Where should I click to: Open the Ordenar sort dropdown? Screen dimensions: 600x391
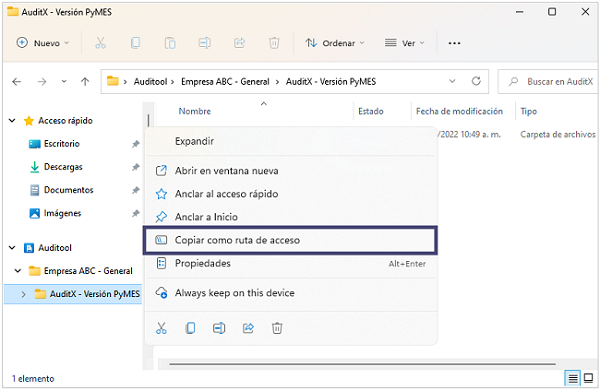tap(334, 43)
